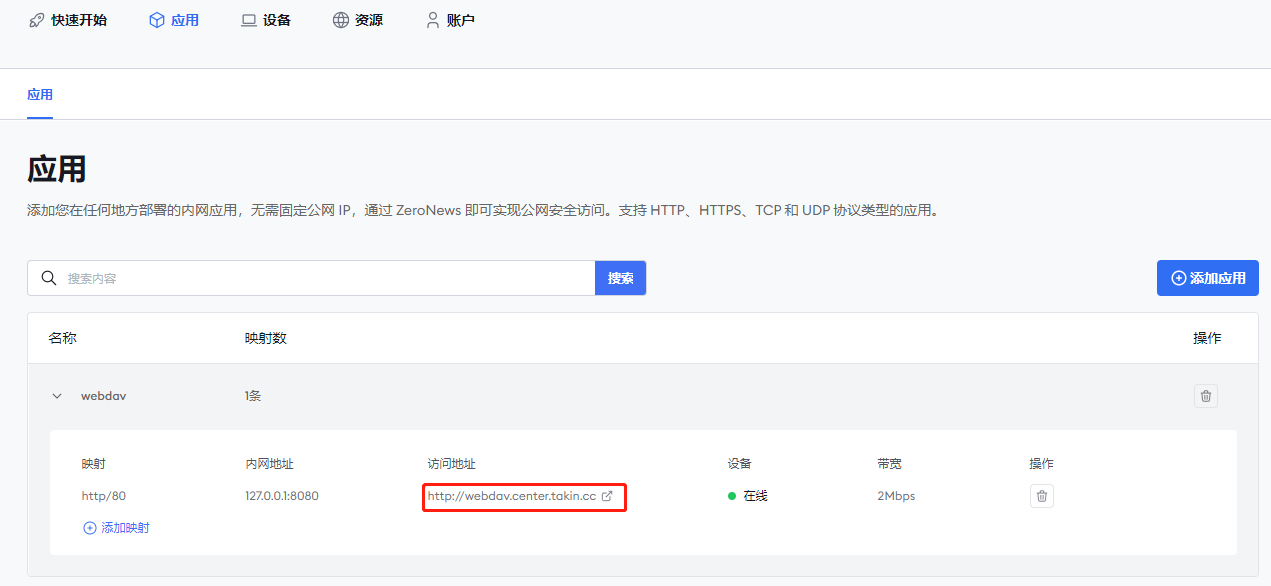The image size is (1271, 586).
Task: Click the blue 搜索 button
Action: (621, 278)
